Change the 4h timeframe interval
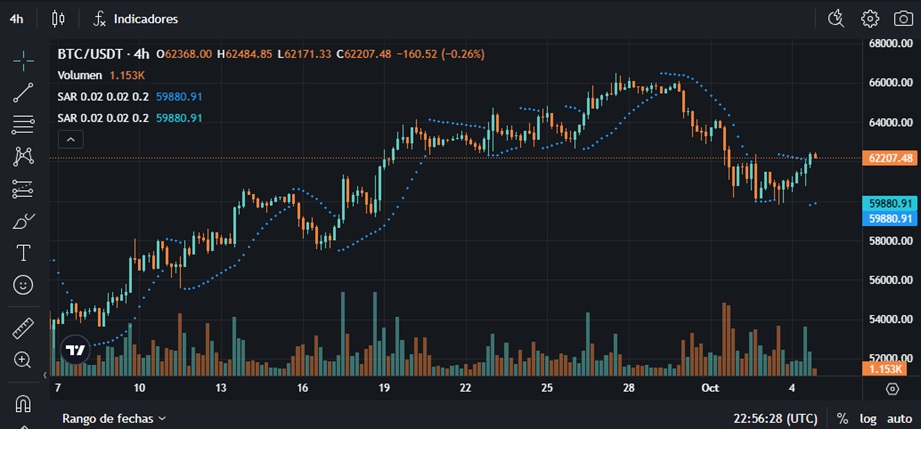Viewport: 921px width, 460px height. pos(16,19)
